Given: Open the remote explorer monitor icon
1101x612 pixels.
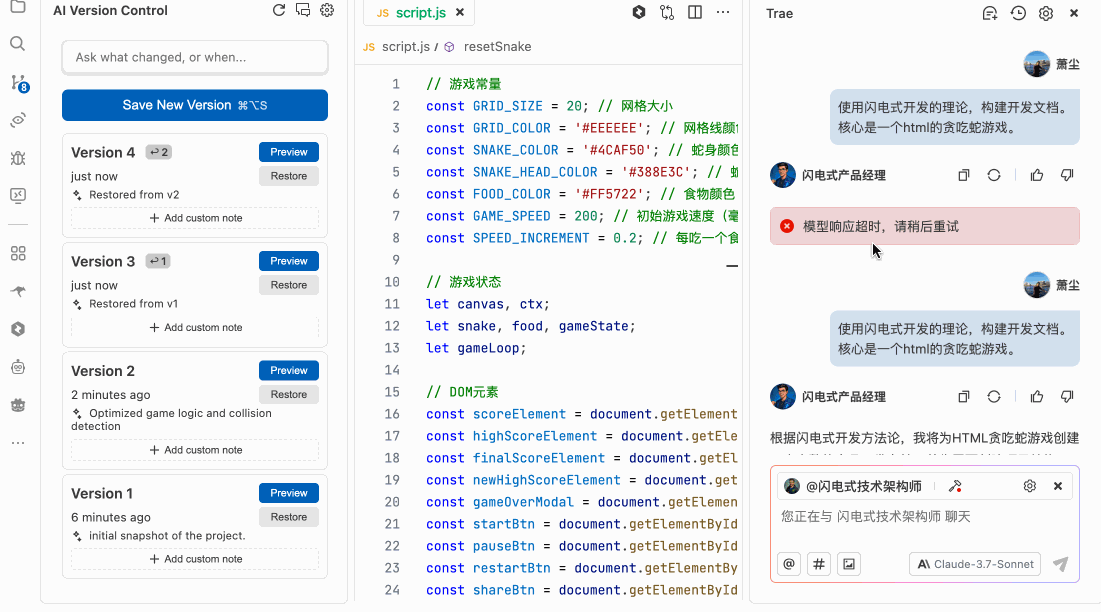Looking at the screenshot, I should point(18,195).
